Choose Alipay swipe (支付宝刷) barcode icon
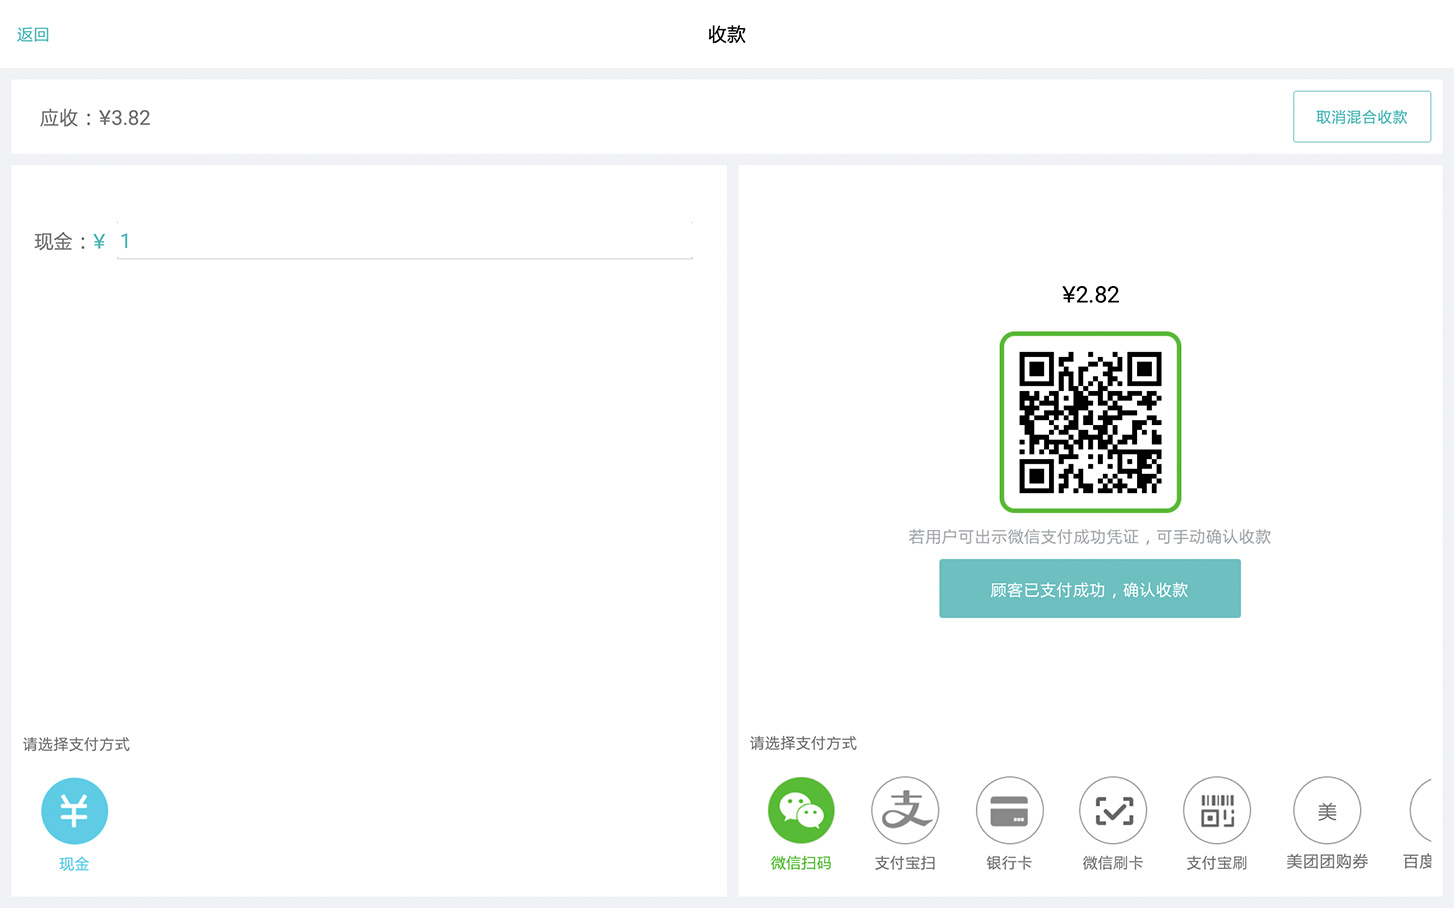 [x=1217, y=811]
